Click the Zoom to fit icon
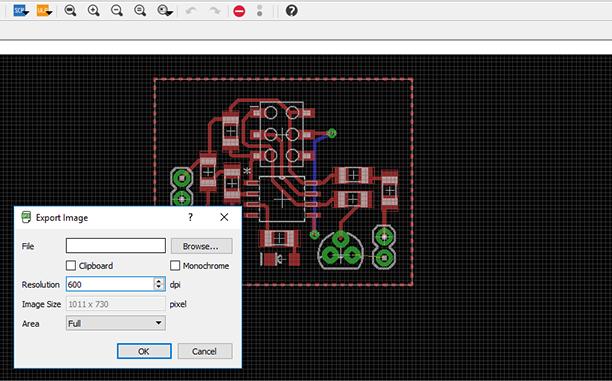The width and height of the screenshot is (612, 381). click(70, 11)
